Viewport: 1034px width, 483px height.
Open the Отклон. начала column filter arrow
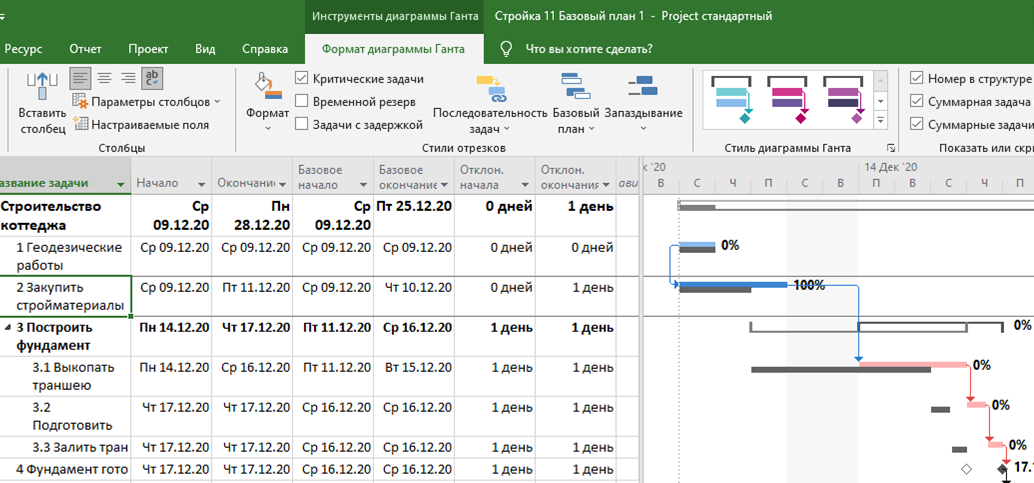[525, 184]
